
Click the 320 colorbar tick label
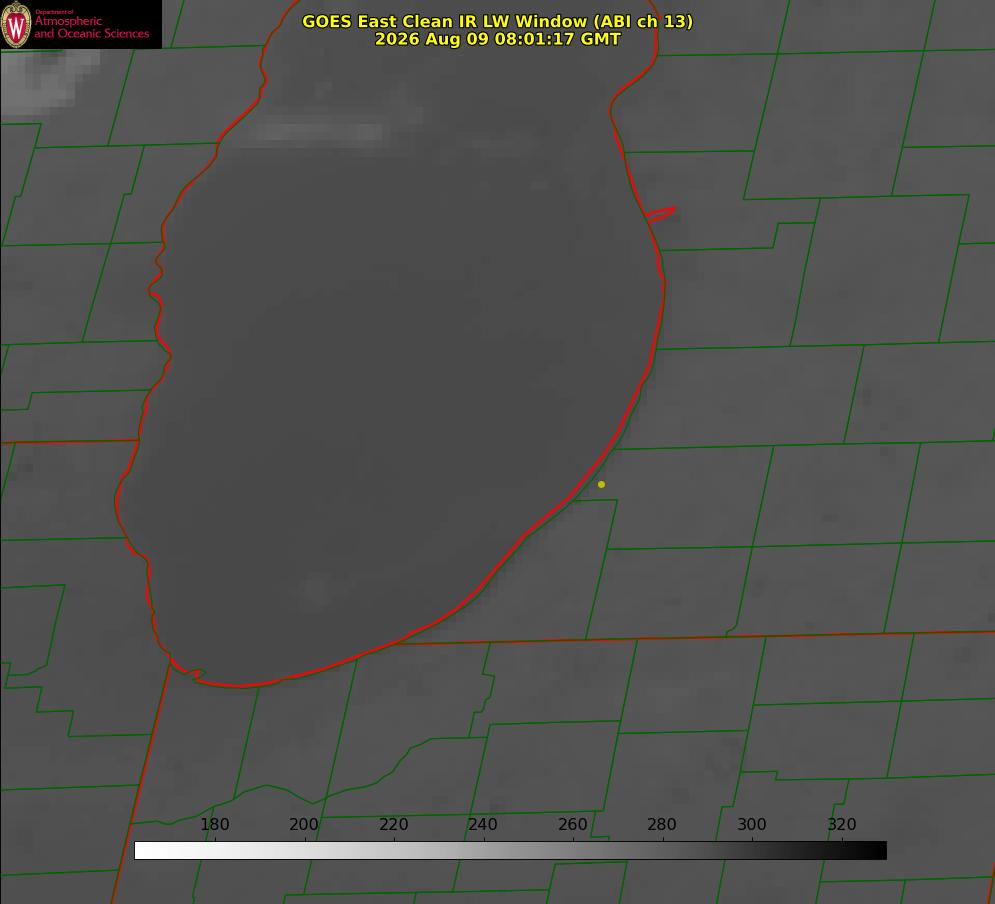click(x=842, y=824)
